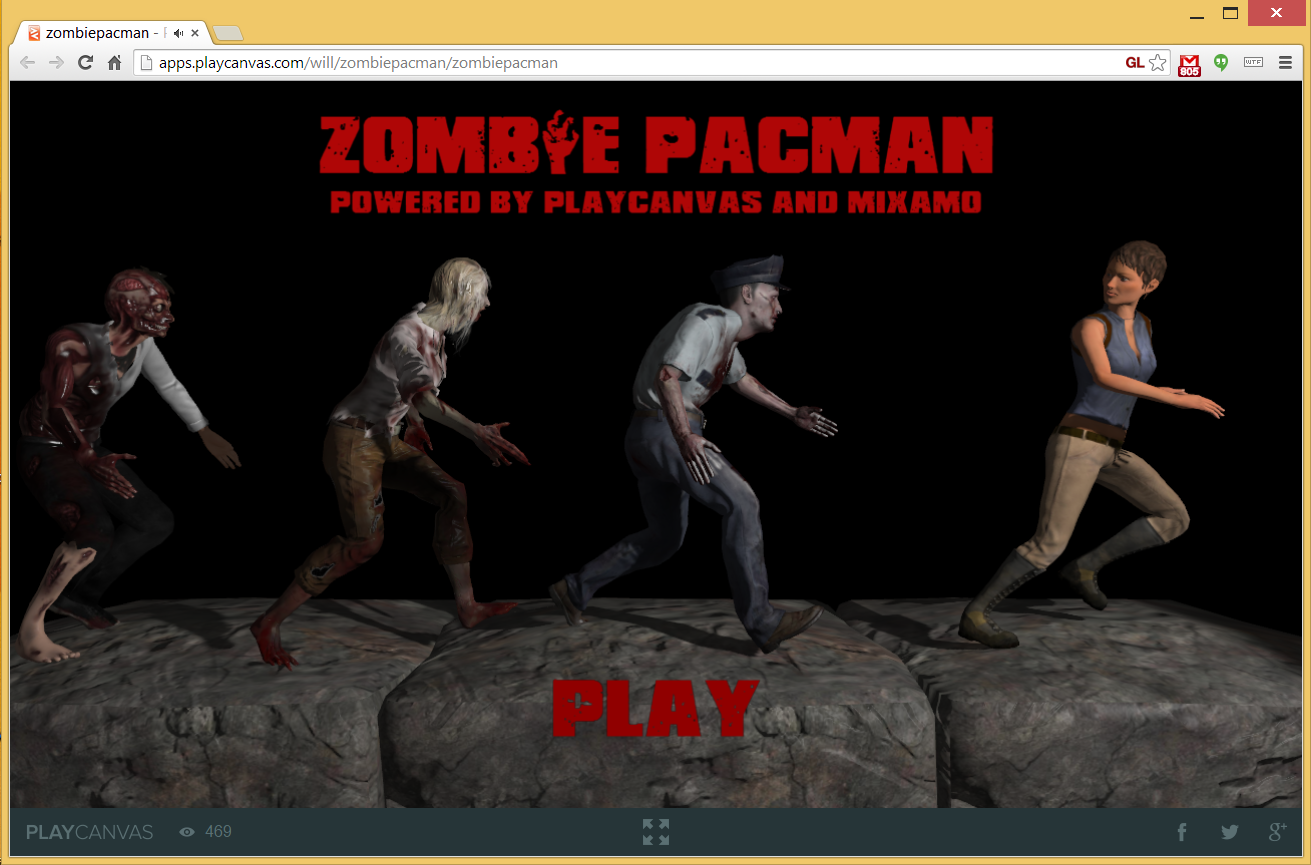Open the Gmail checker extension
Screen dimensions: 1311x865
pos(1189,64)
